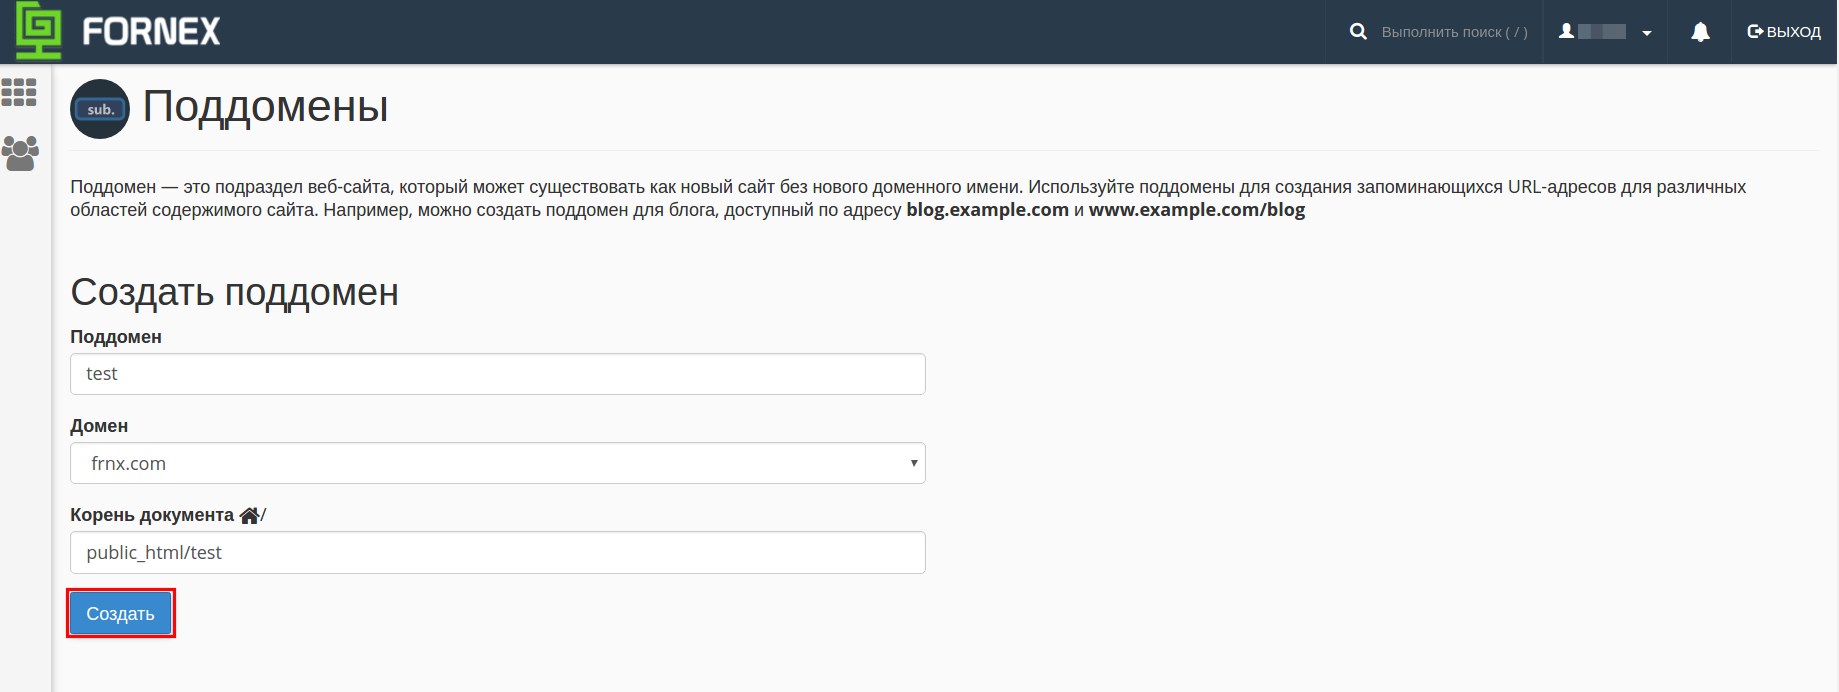Open user manager people icon in sidebar
This screenshot has height=692, width=1839.
pyautogui.click(x=20, y=153)
